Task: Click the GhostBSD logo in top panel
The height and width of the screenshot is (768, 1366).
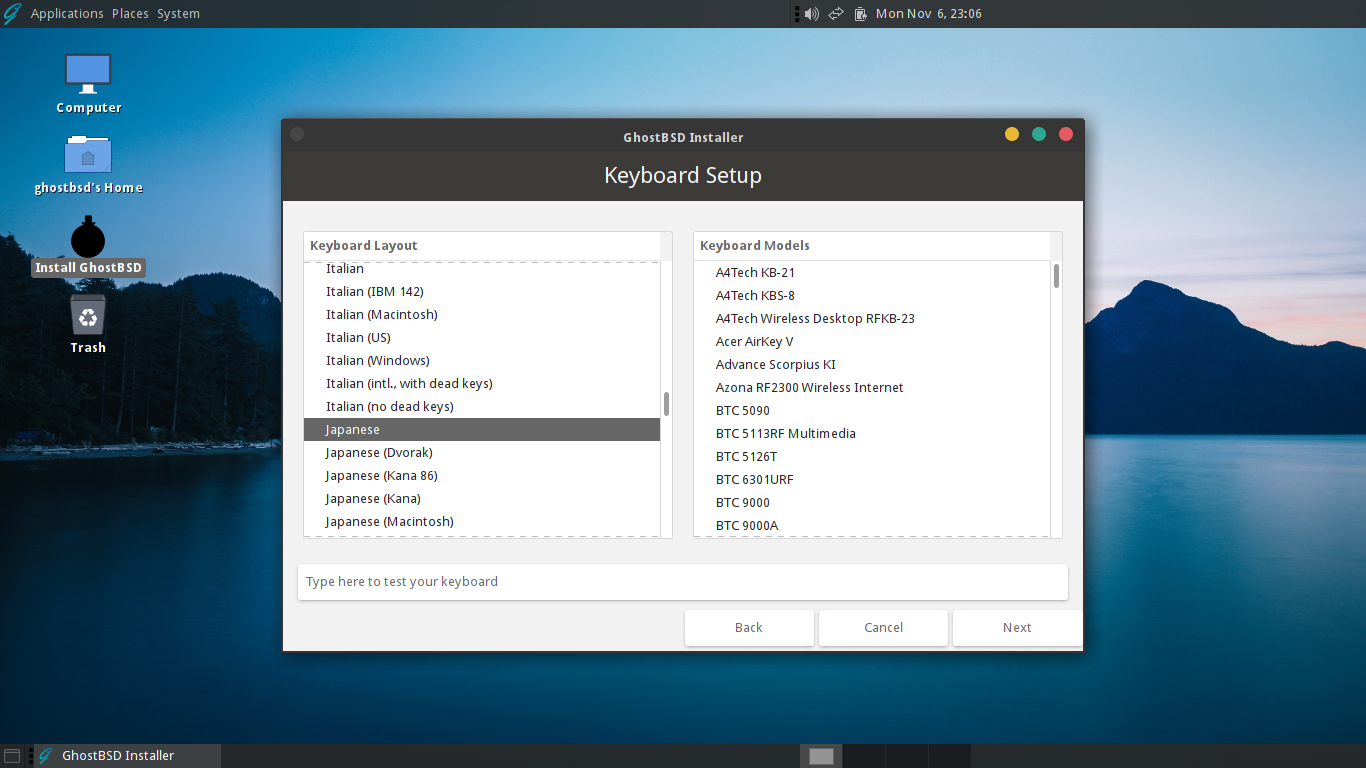Action: pyautogui.click(x=12, y=13)
